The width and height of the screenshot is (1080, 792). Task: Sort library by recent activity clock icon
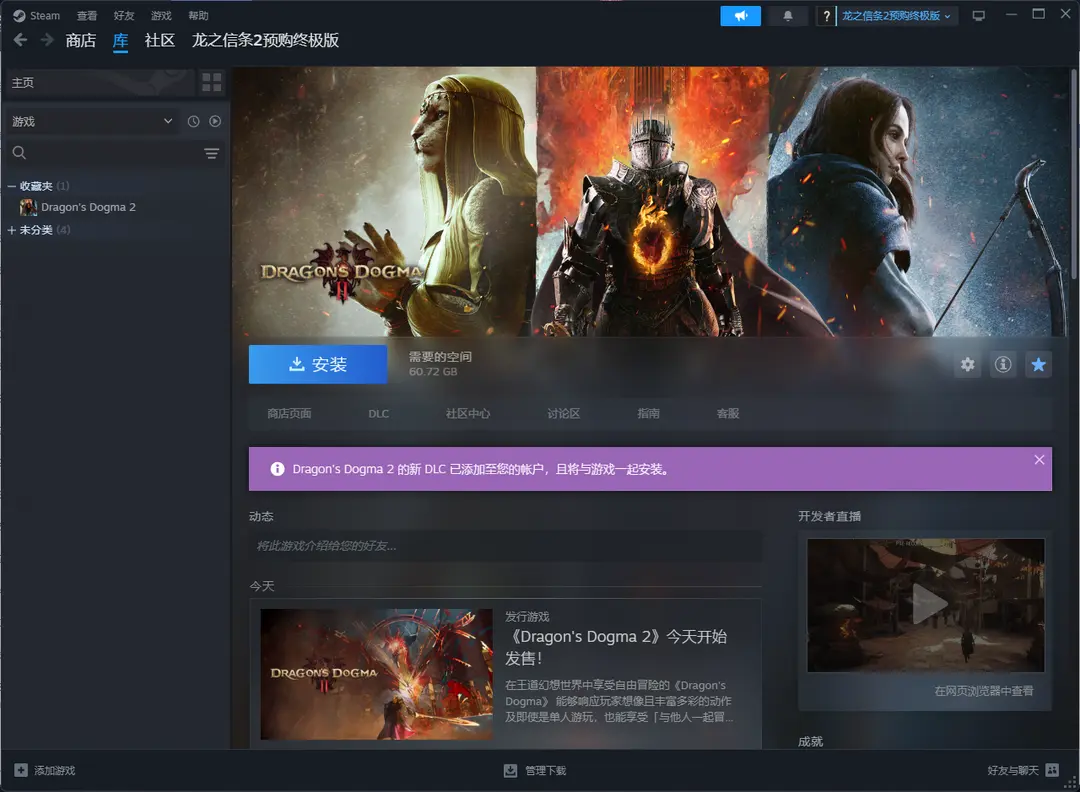[x=194, y=121]
